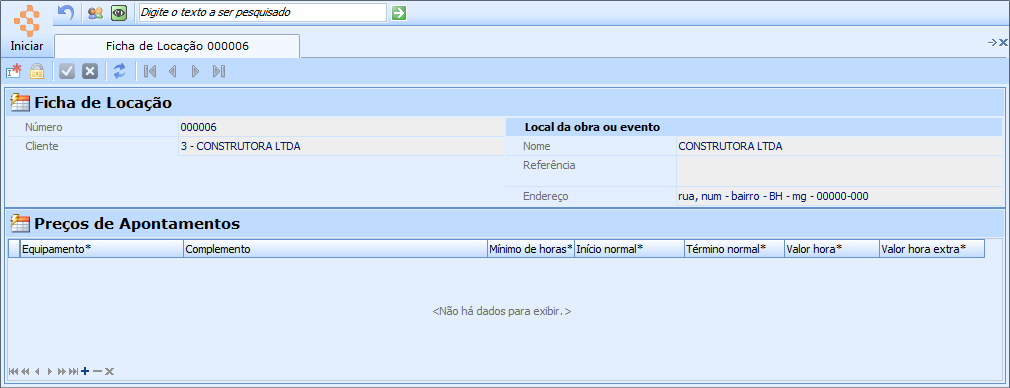1010x388 pixels.
Task: Click the Ficha de Locação heading text
Action: pos(103,102)
